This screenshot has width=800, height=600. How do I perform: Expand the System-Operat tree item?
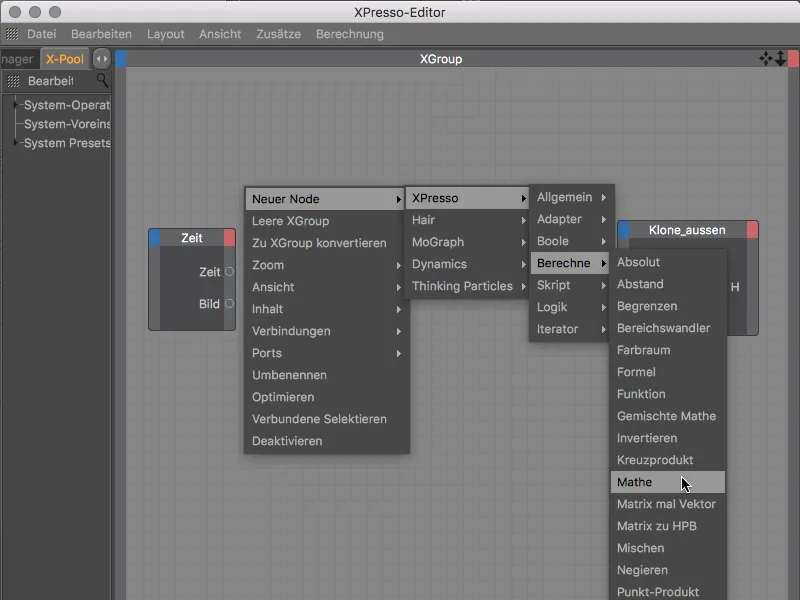(x=15, y=105)
